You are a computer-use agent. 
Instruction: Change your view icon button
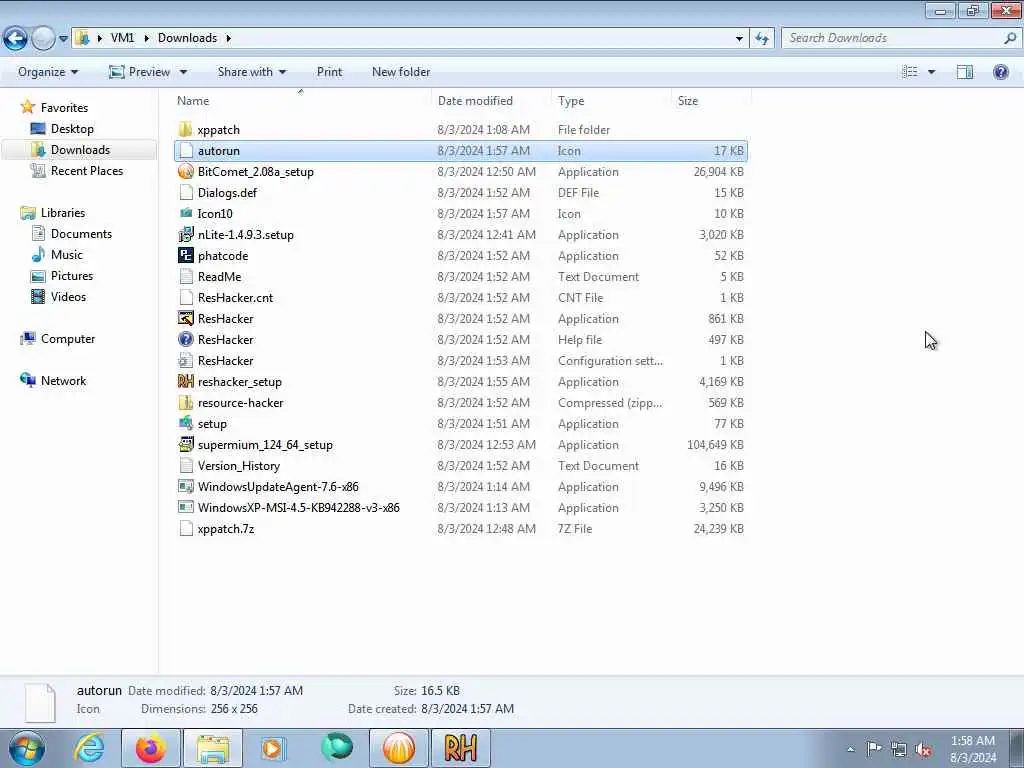click(910, 72)
